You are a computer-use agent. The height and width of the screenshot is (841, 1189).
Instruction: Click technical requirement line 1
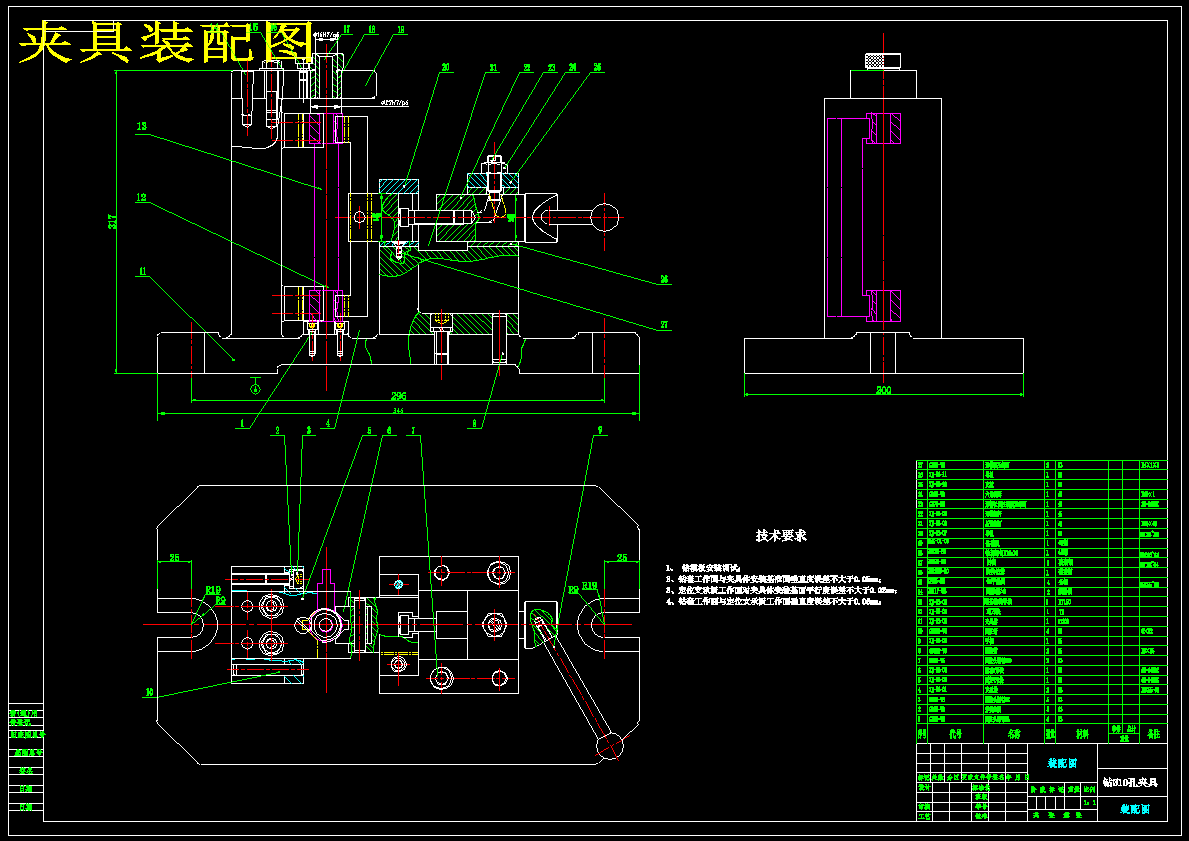(703, 567)
